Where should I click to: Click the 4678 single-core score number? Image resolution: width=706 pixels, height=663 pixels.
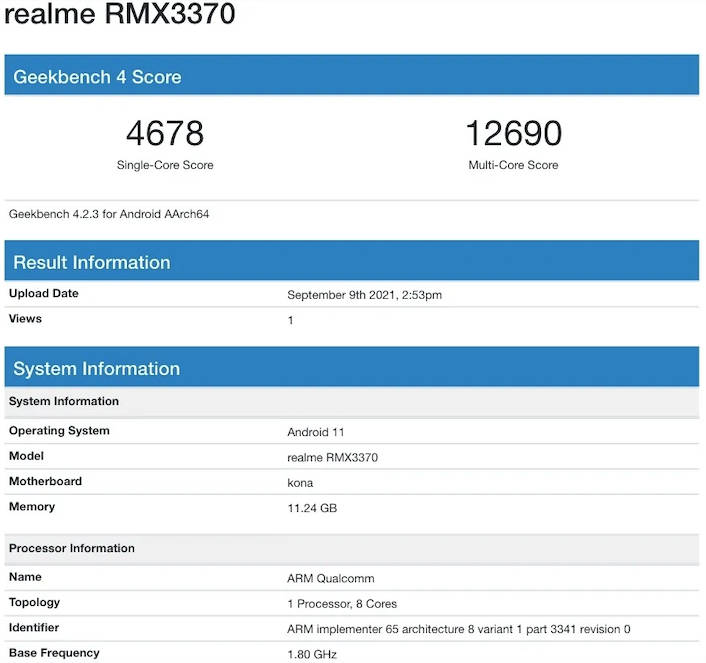pyautogui.click(x=165, y=133)
